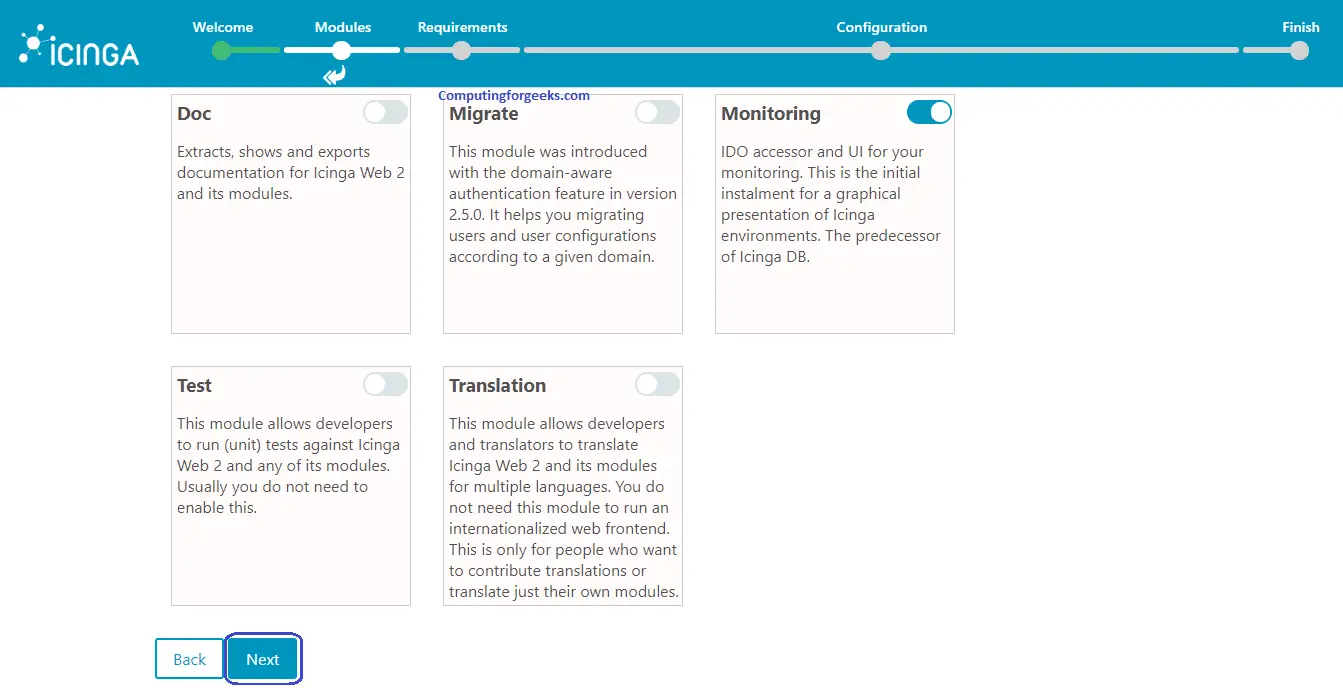Screen dimensions: 1343x695
Task: Enable the Migrate module toggle
Action: pyautogui.click(x=657, y=112)
